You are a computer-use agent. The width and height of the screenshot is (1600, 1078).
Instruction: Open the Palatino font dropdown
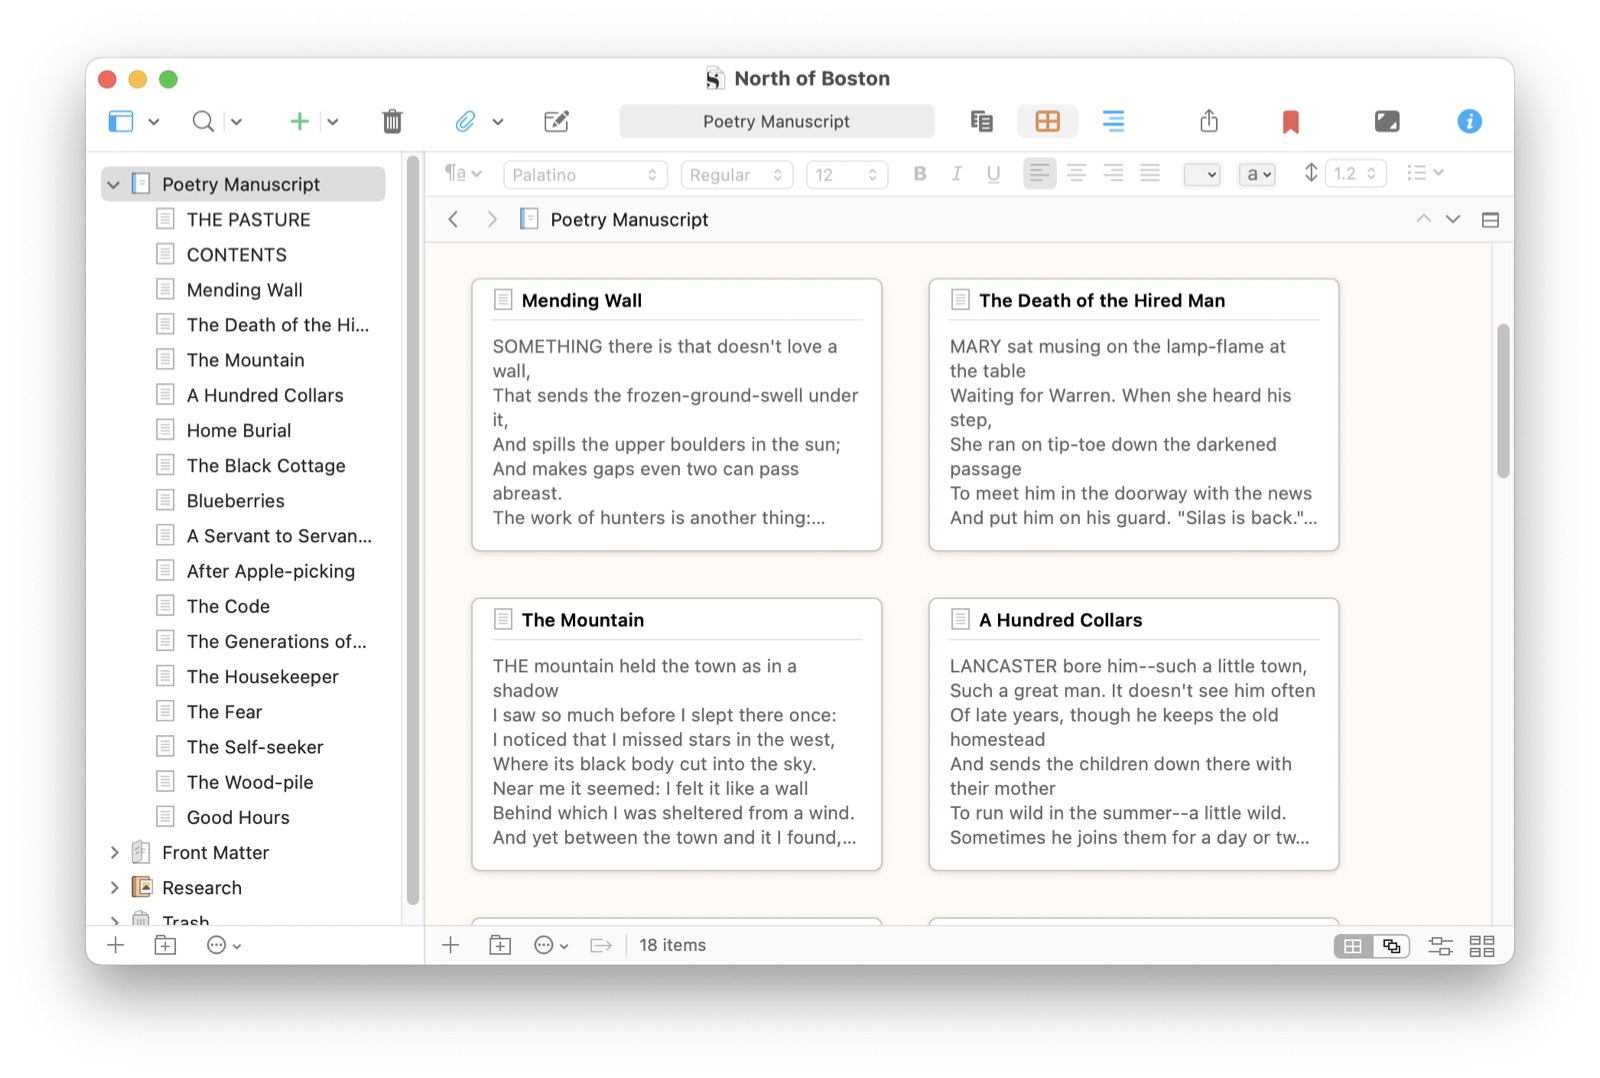click(584, 175)
